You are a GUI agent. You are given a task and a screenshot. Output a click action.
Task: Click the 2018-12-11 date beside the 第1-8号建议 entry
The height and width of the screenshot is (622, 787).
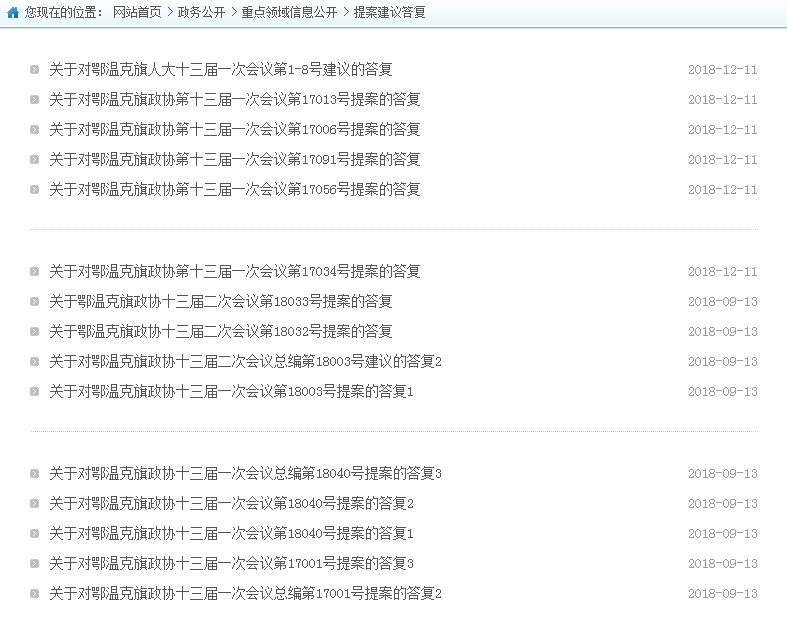coord(722,70)
